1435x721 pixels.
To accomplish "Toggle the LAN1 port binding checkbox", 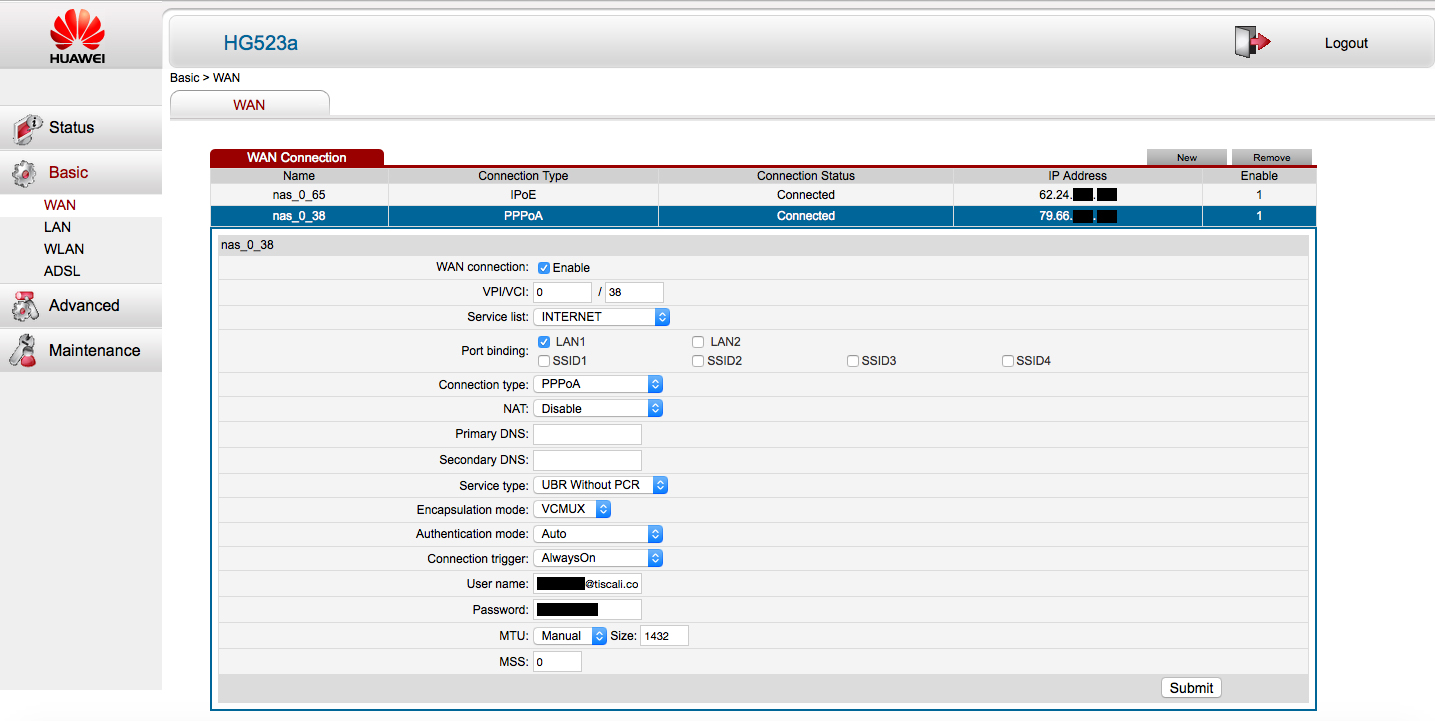I will [544, 342].
